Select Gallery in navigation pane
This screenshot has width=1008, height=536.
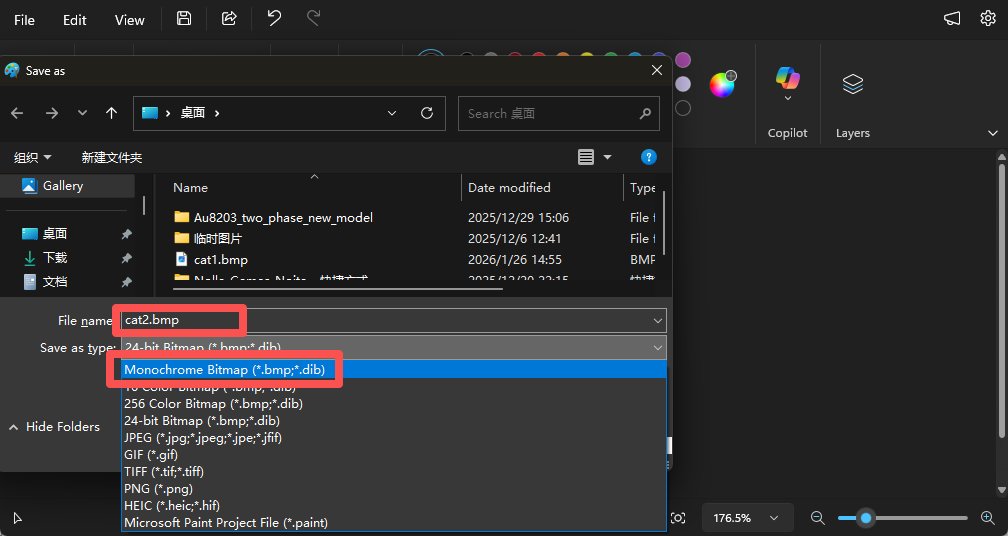[x=67, y=186]
